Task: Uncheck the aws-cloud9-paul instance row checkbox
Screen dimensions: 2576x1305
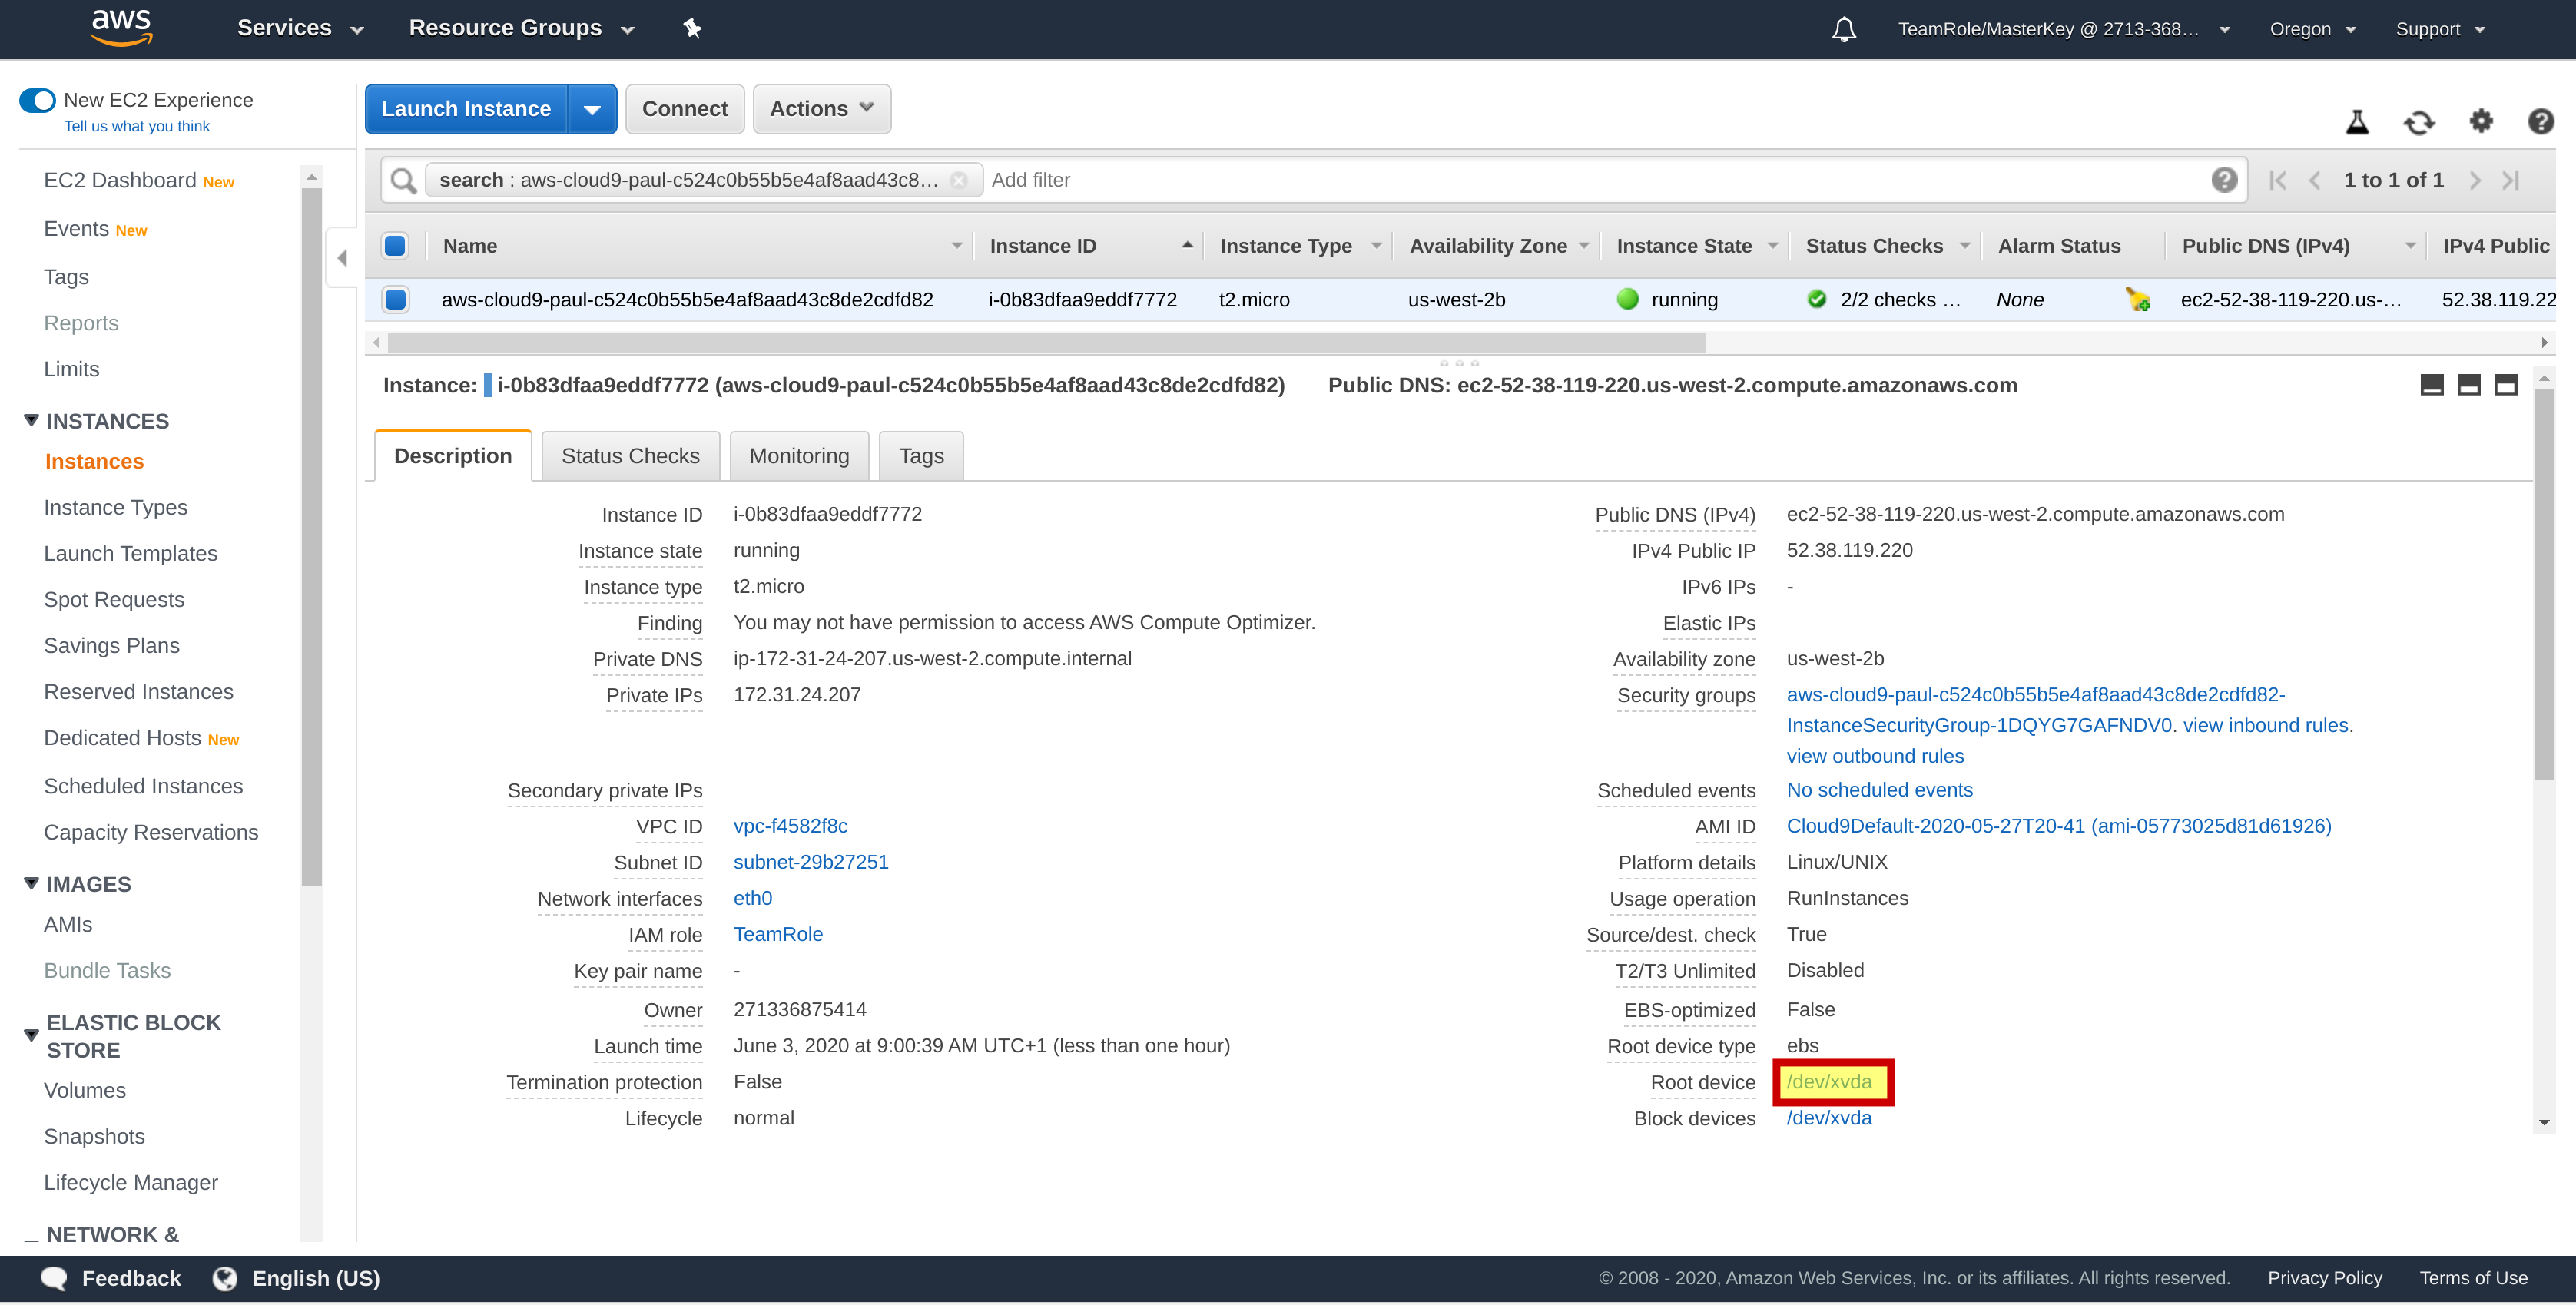Action: (396, 299)
